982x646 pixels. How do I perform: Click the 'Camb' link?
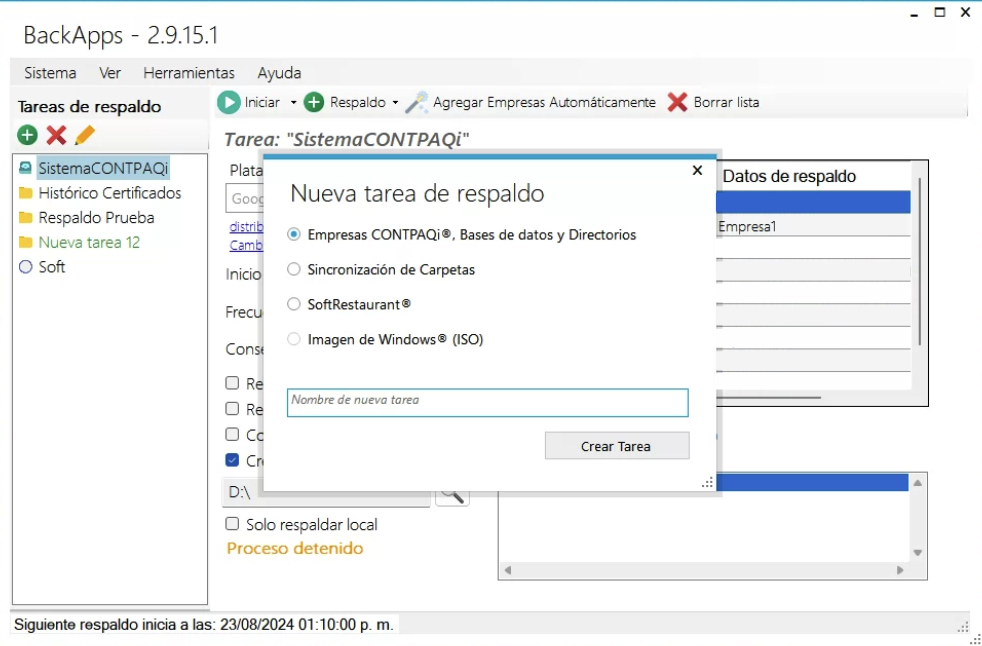click(246, 245)
